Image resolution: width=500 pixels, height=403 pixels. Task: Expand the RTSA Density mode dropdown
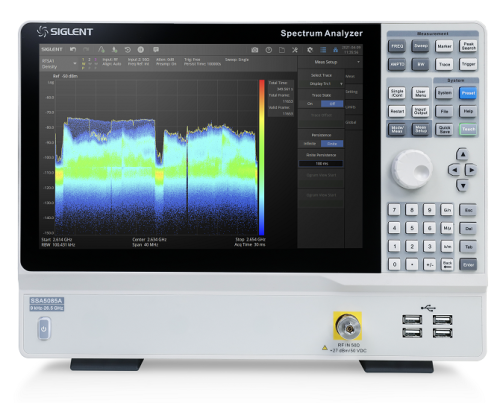tap(59, 64)
